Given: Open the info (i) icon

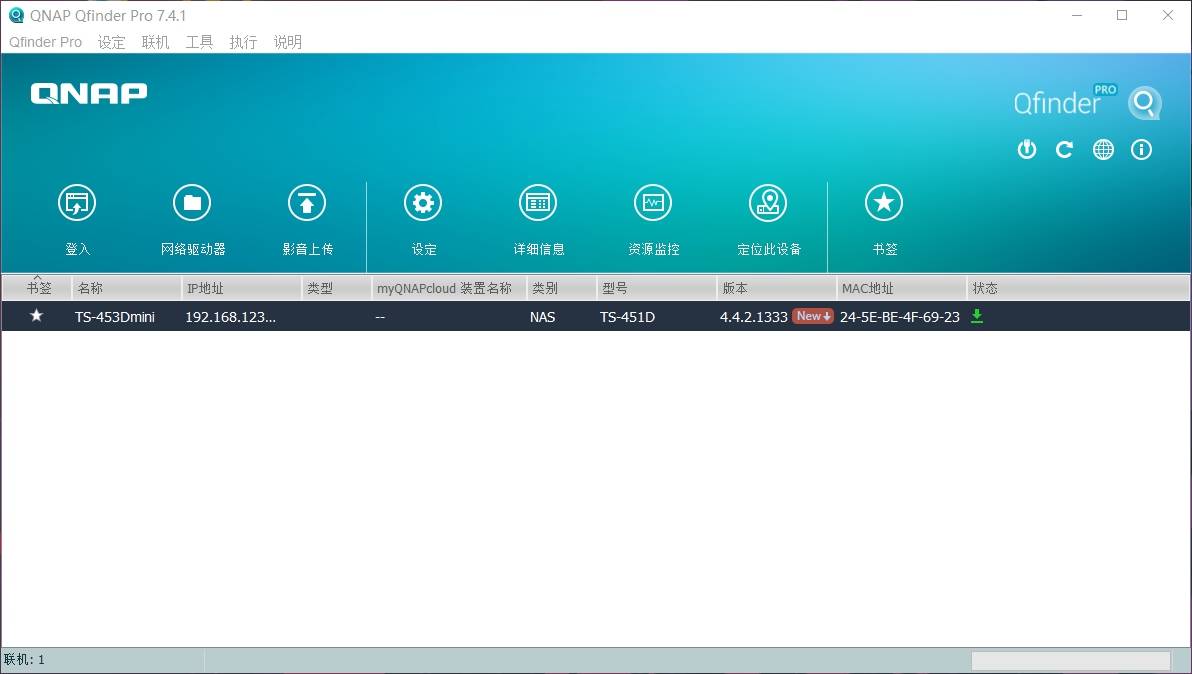Looking at the screenshot, I should [1141, 150].
